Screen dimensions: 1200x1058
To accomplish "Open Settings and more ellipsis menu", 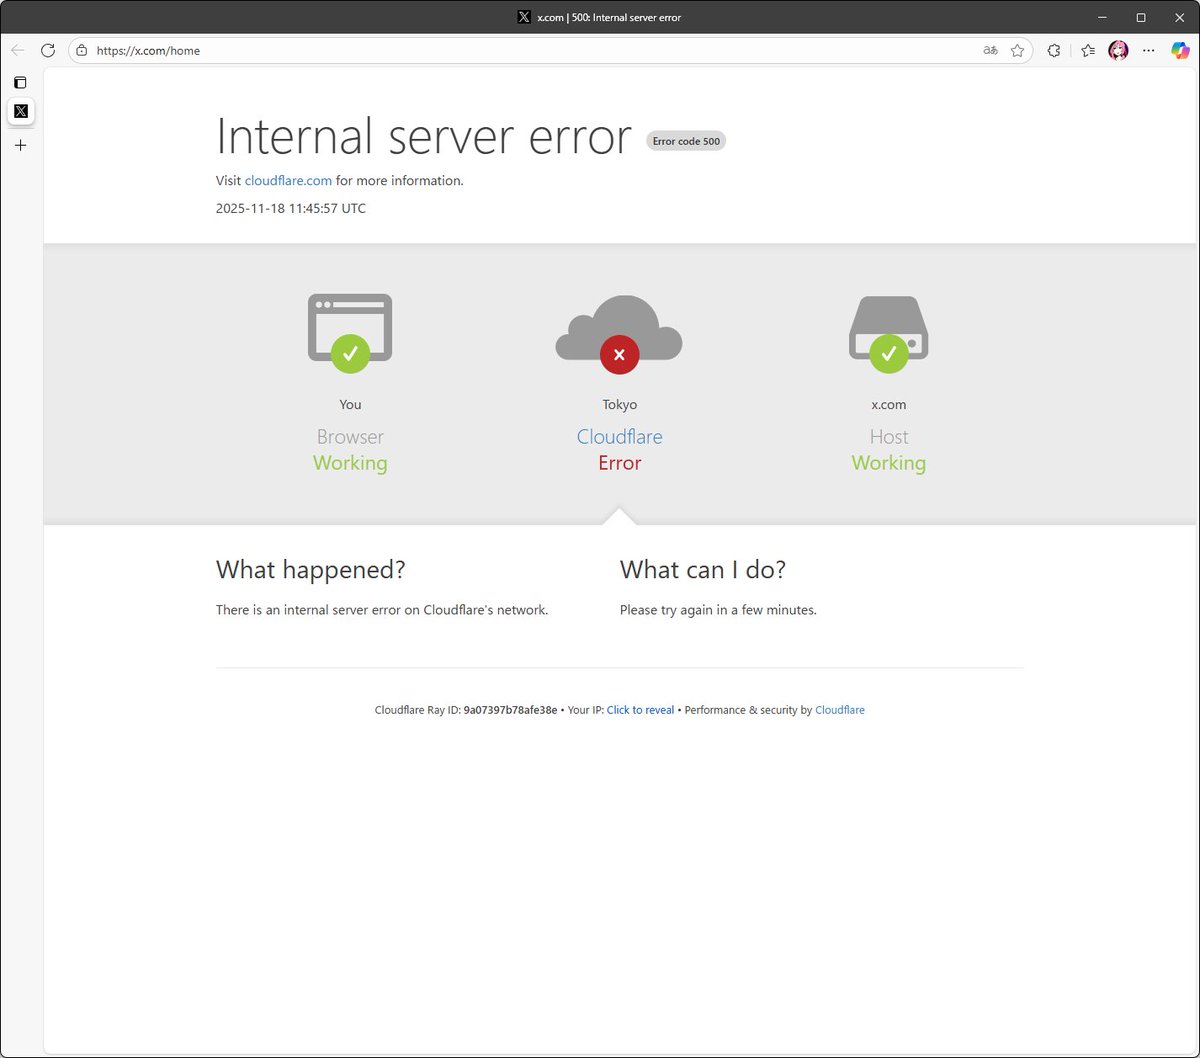I will 1148,50.
